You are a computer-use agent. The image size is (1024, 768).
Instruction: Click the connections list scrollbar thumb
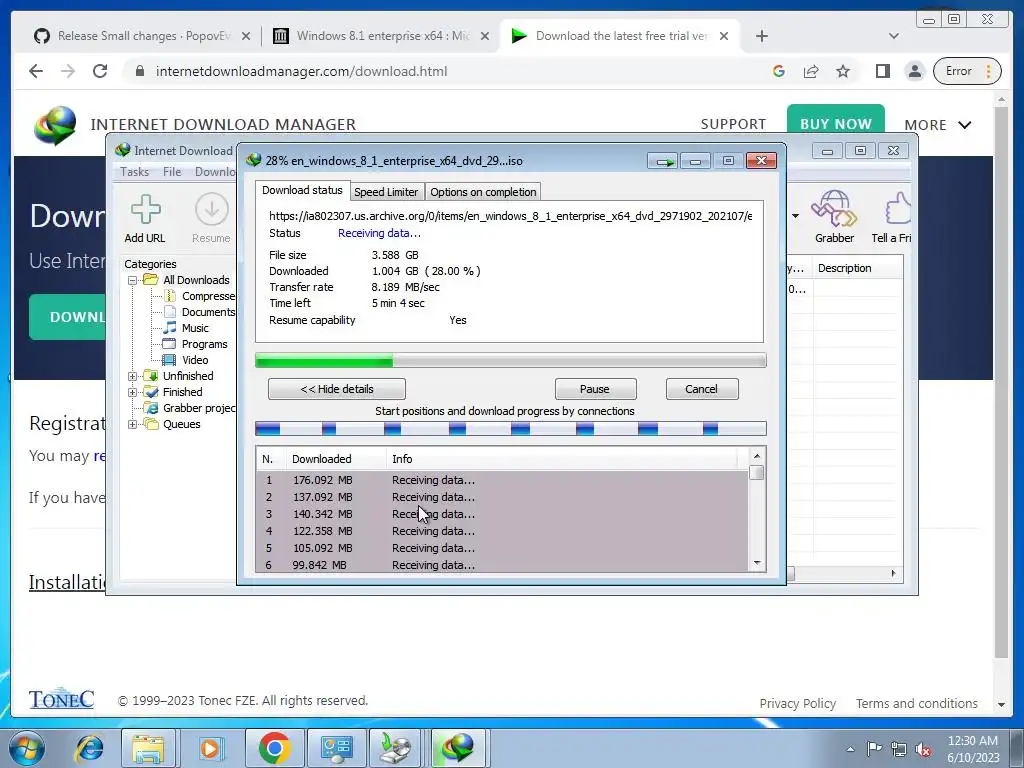pos(757,472)
